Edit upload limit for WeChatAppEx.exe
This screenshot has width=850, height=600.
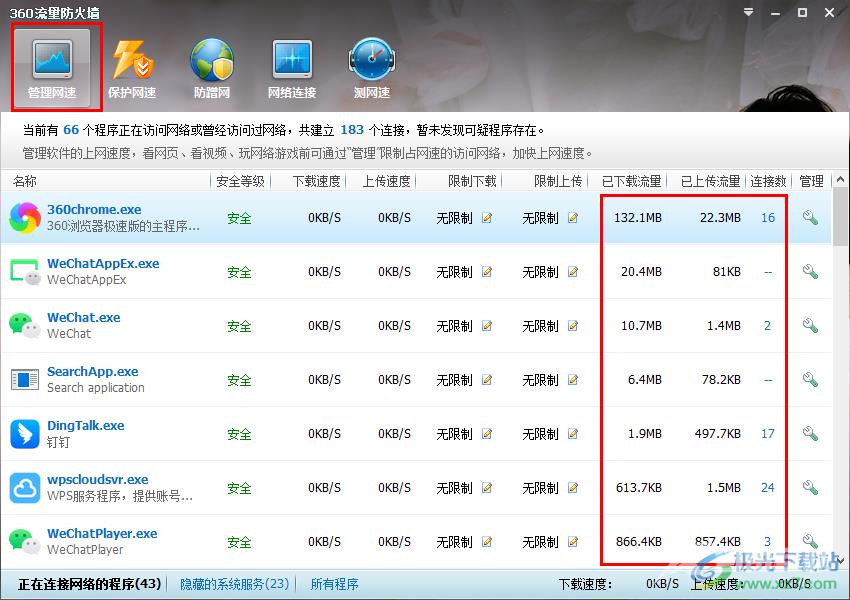tap(573, 272)
